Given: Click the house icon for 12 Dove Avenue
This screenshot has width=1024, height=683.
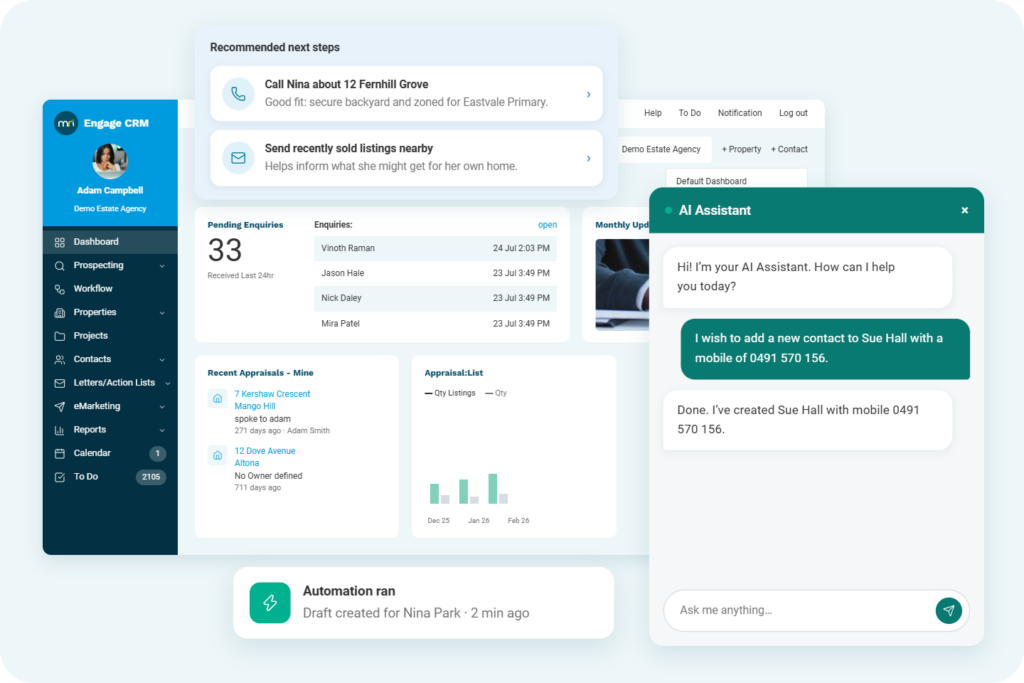Looking at the screenshot, I should coord(217,455).
